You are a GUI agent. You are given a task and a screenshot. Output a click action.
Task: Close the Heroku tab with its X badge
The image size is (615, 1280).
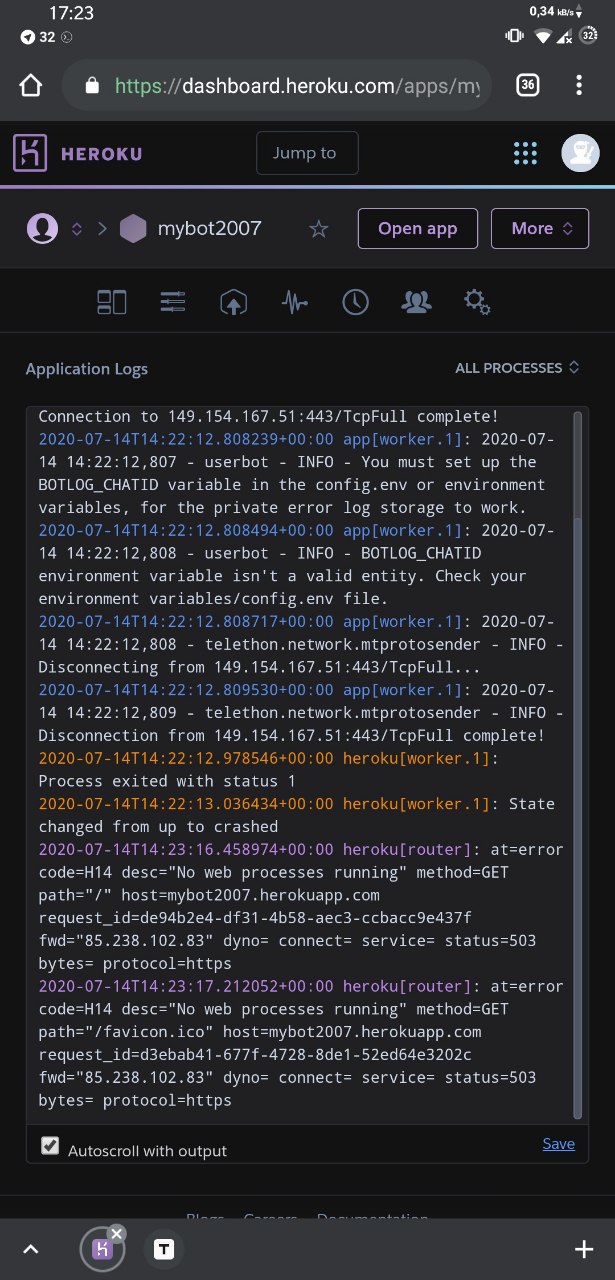click(x=116, y=1234)
